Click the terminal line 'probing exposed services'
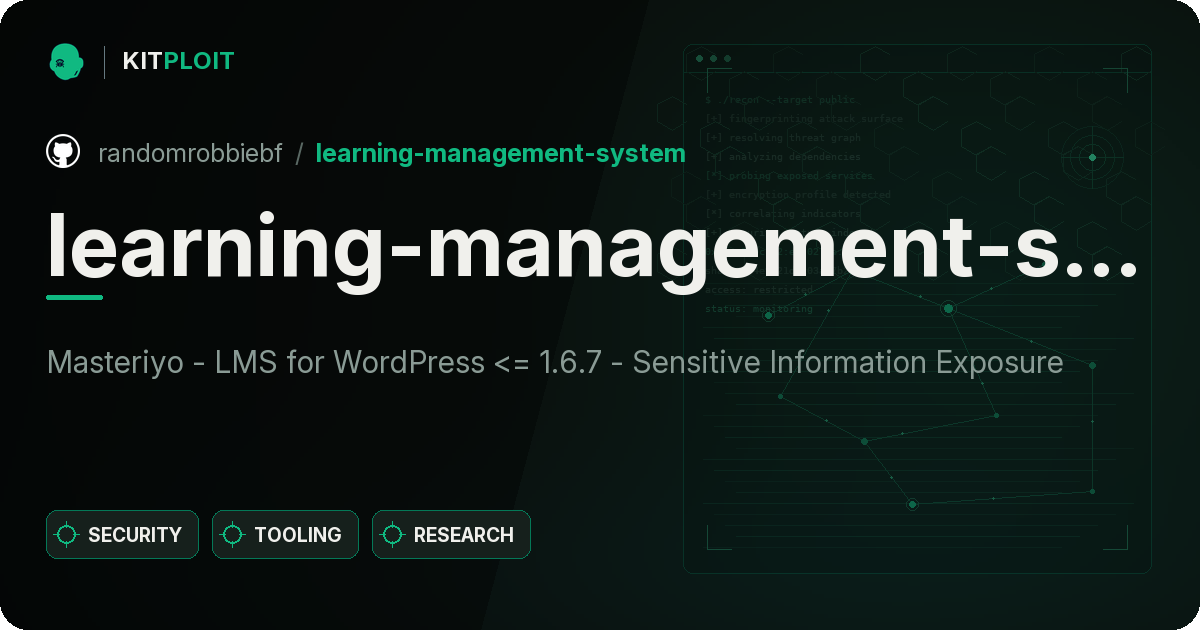Screen dimensions: 1200x630 (x=789, y=176)
